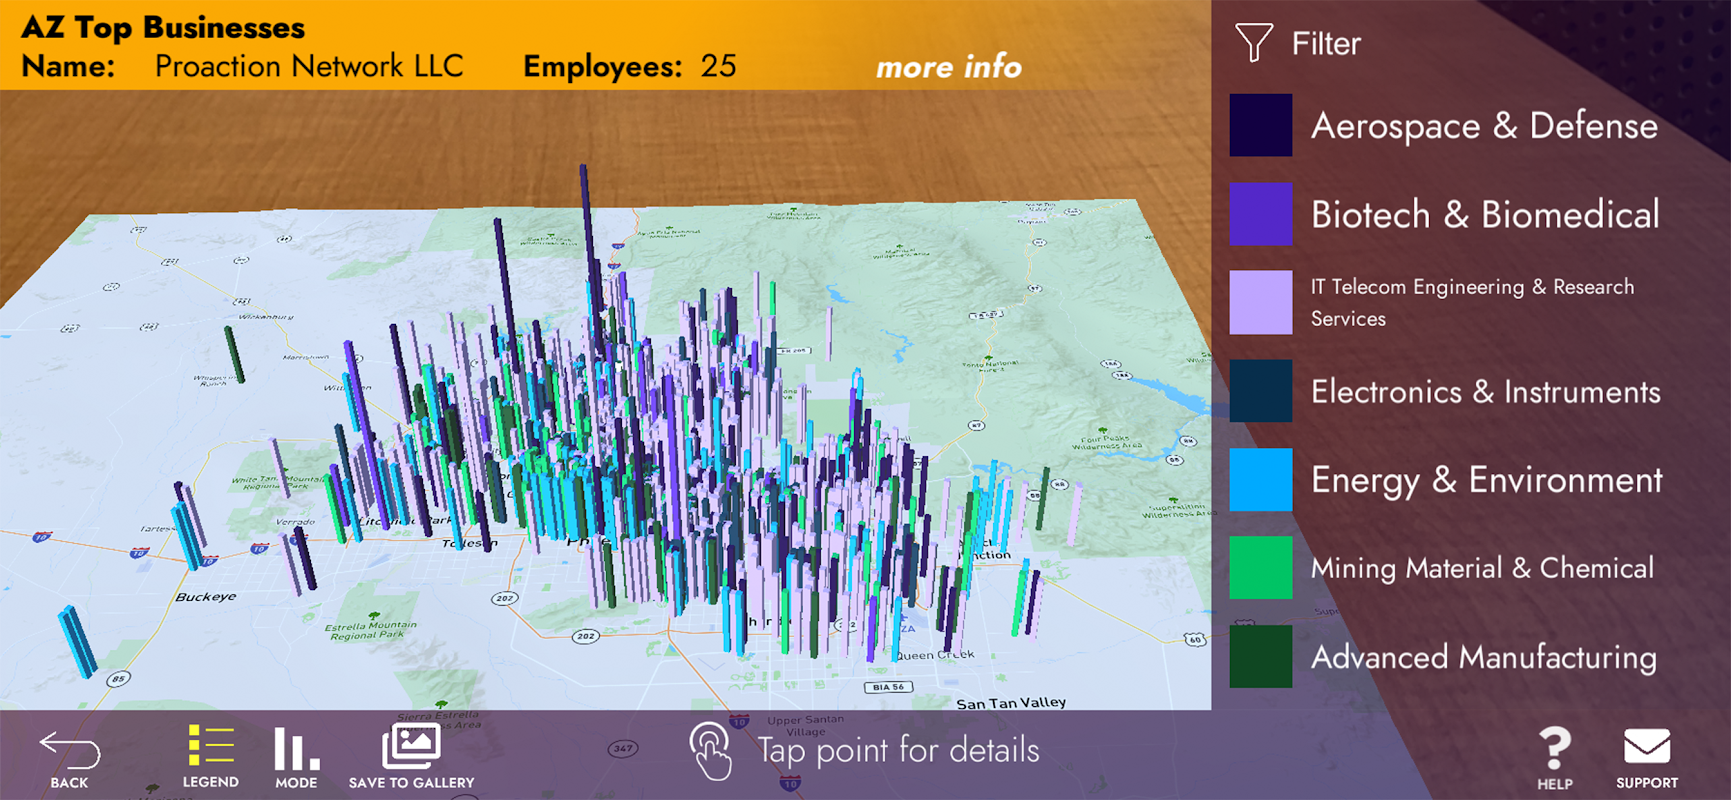Select Advanced Manufacturing dark green swatch
Screen dimensions: 1731x800
(1260, 657)
